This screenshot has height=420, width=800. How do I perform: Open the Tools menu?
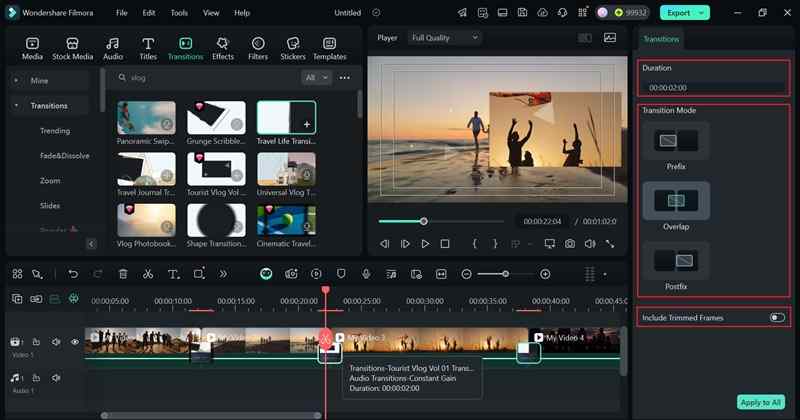pos(179,13)
